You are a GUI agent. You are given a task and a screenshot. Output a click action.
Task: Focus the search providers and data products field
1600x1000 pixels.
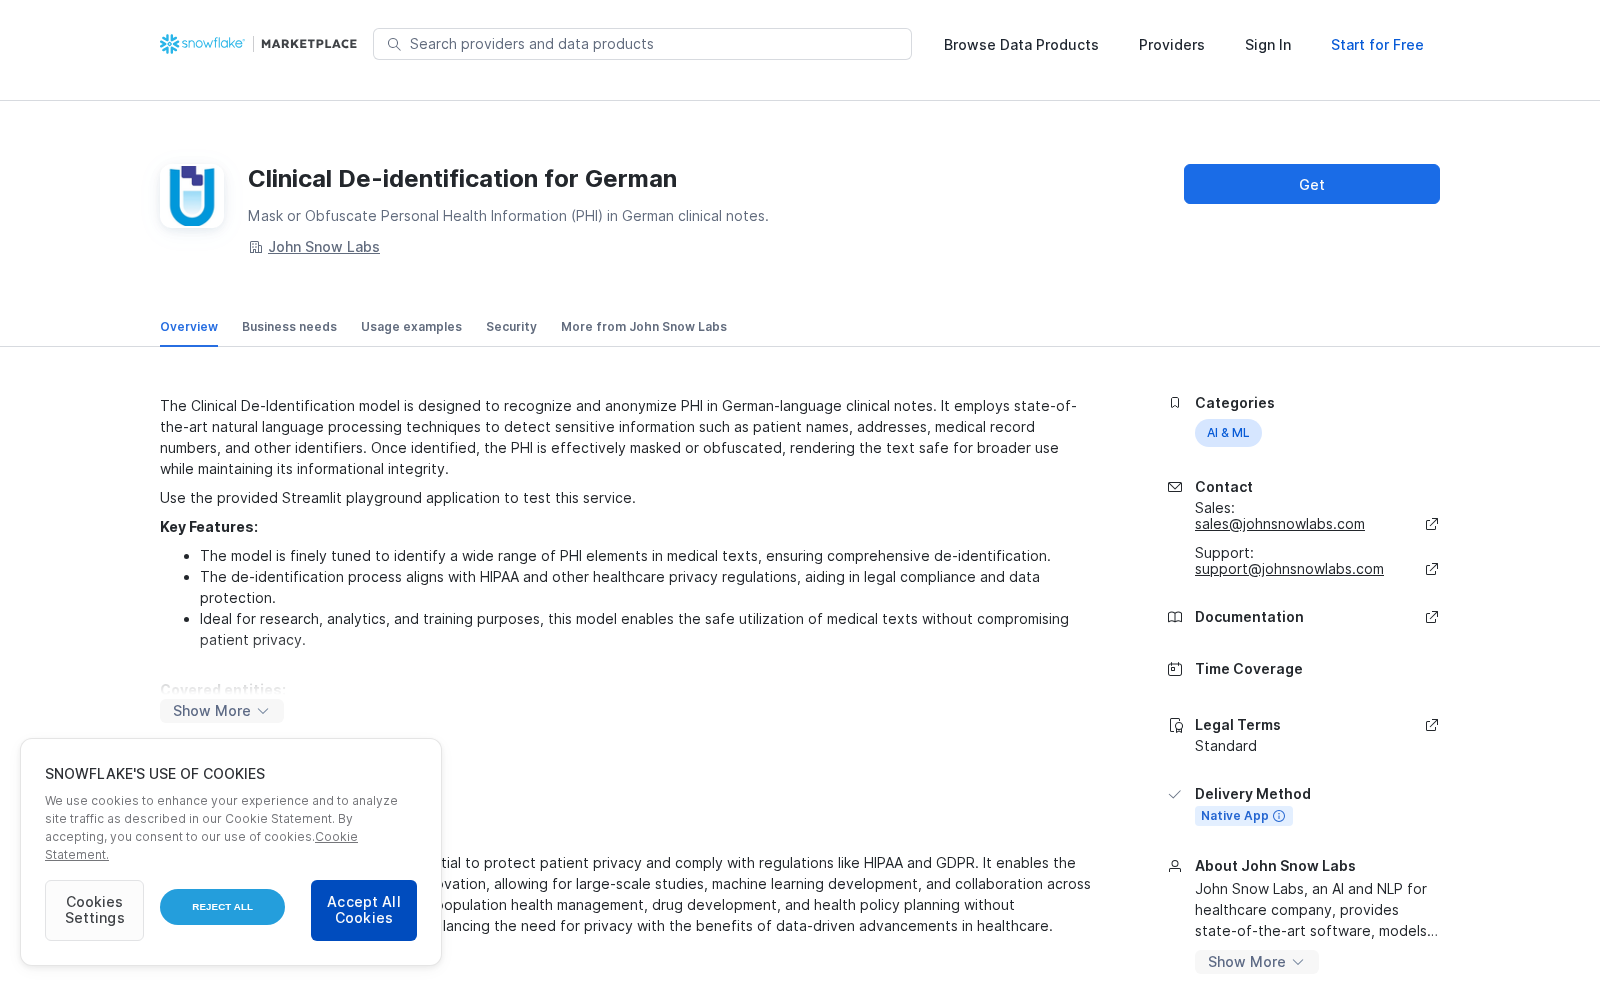pyautogui.click(x=642, y=44)
